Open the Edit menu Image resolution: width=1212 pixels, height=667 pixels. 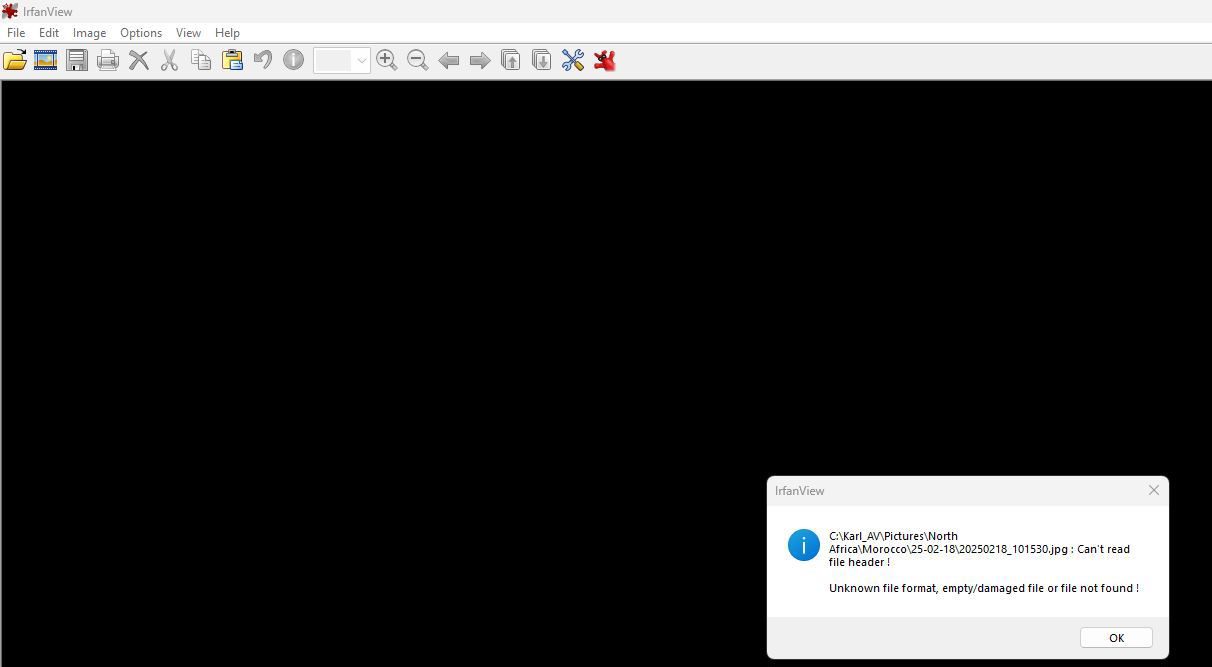pos(49,32)
